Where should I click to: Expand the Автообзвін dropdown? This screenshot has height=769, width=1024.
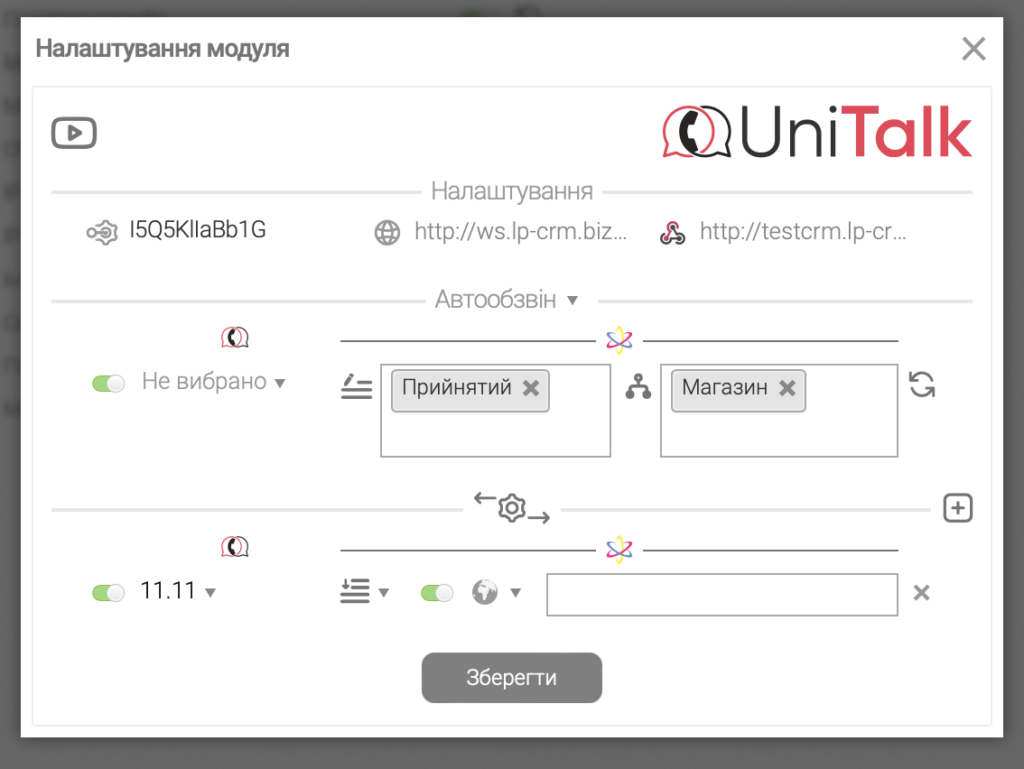pos(572,300)
